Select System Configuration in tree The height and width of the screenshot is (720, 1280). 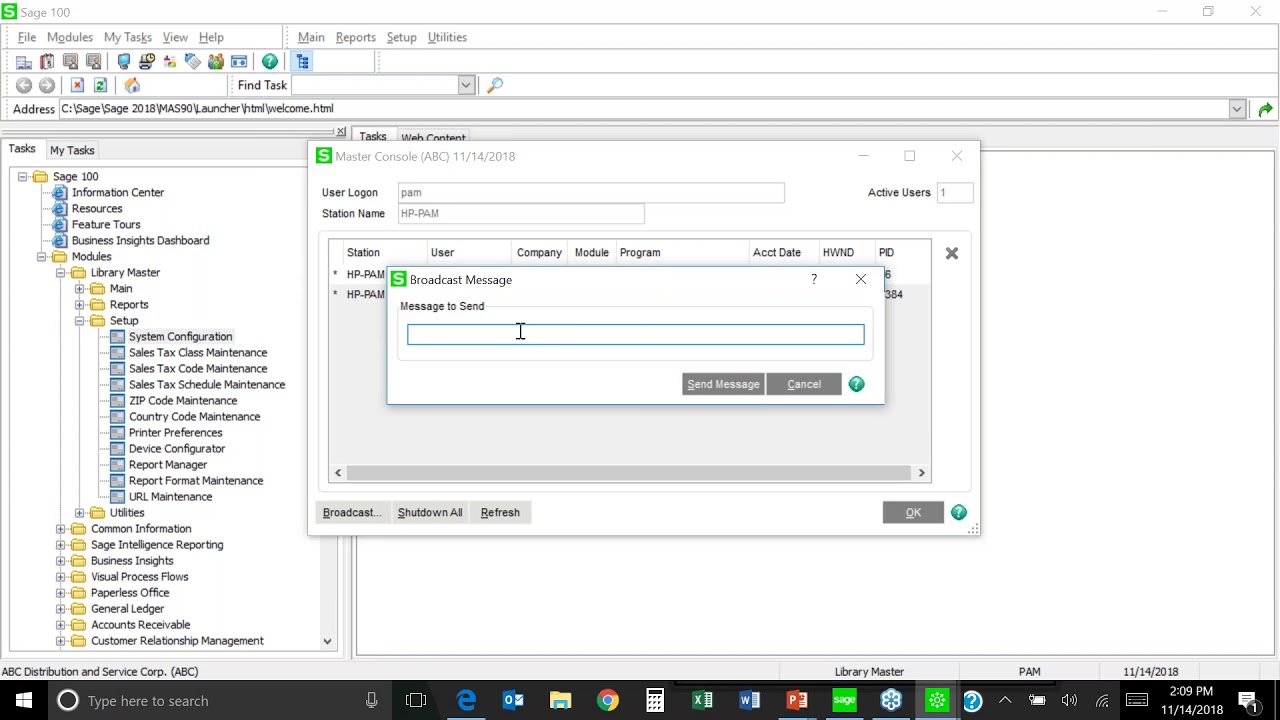(x=180, y=337)
